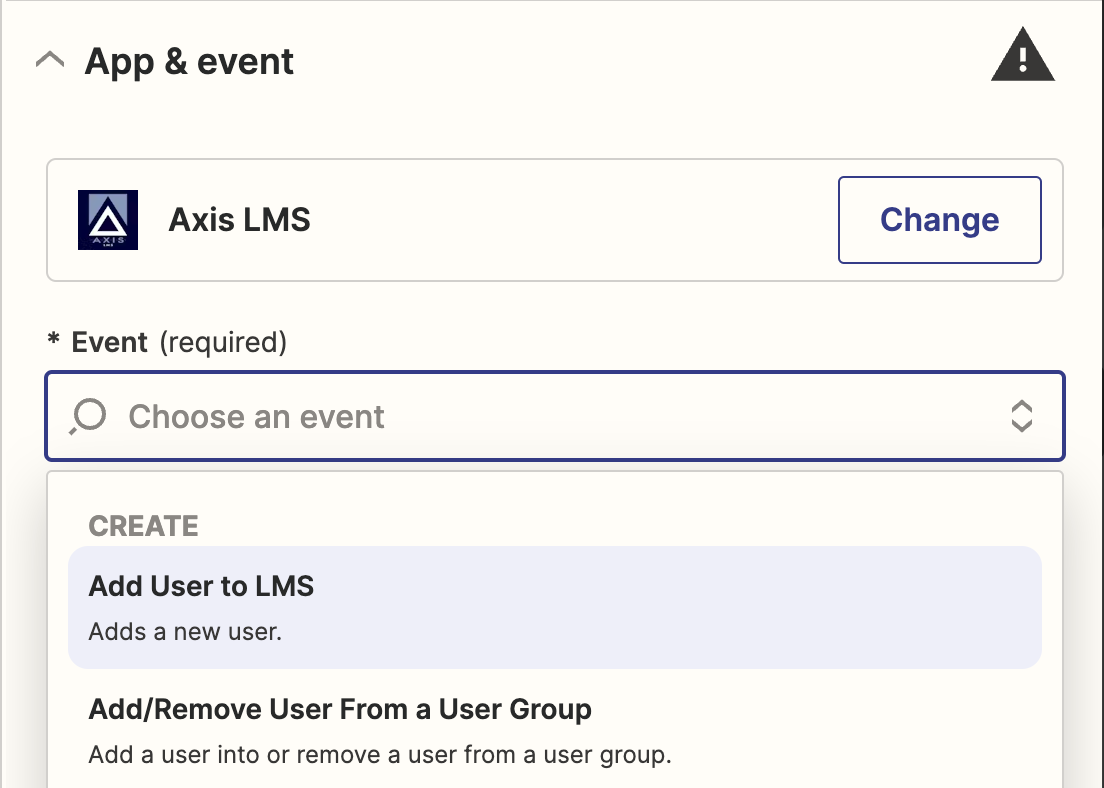
Task: Click the warning triangle alert icon
Action: click(1022, 57)
